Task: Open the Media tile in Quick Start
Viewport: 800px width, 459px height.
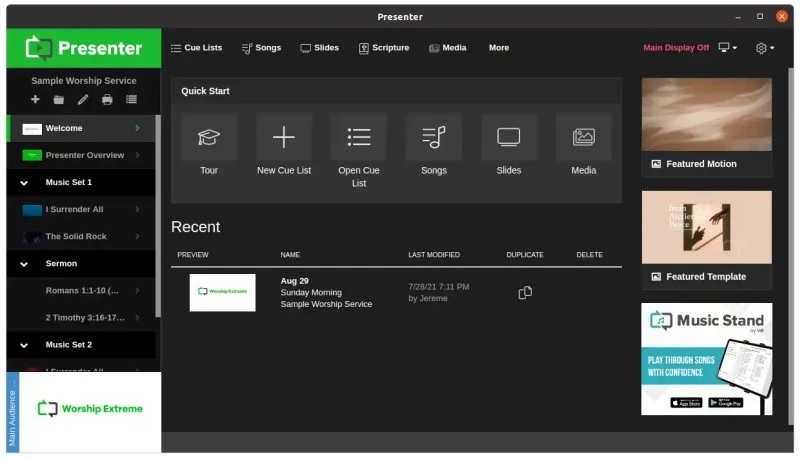Action: click(x=584, y=146)
